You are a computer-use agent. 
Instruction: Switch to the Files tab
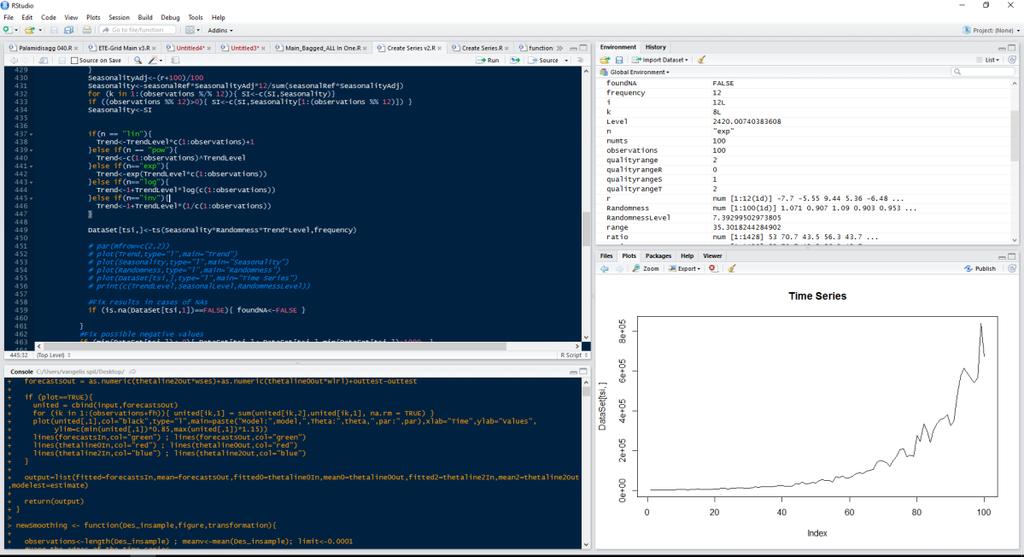coord(606,256)
